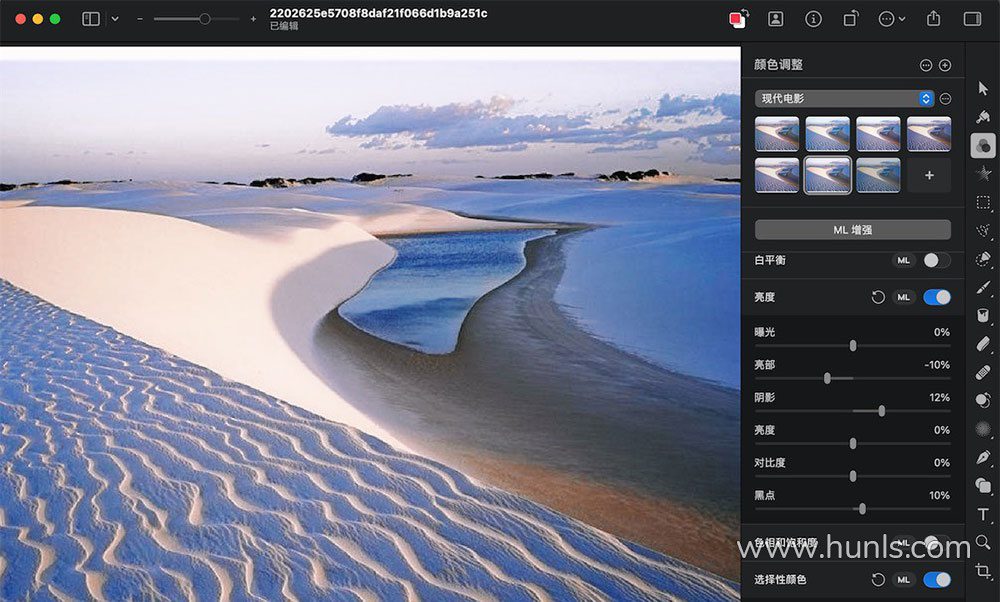
Task: Click the zoom in plus button
Action: tap(253, 19)
